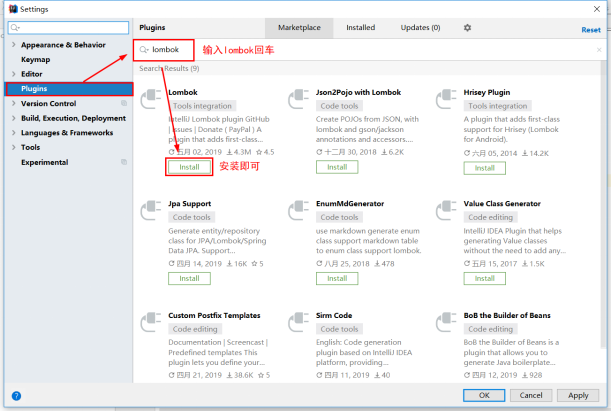Open the Jpa Support plugin icon
Image resolution: width=612 pixels, height=411 pixels.
pyautogui.click(x=151, y=210)
